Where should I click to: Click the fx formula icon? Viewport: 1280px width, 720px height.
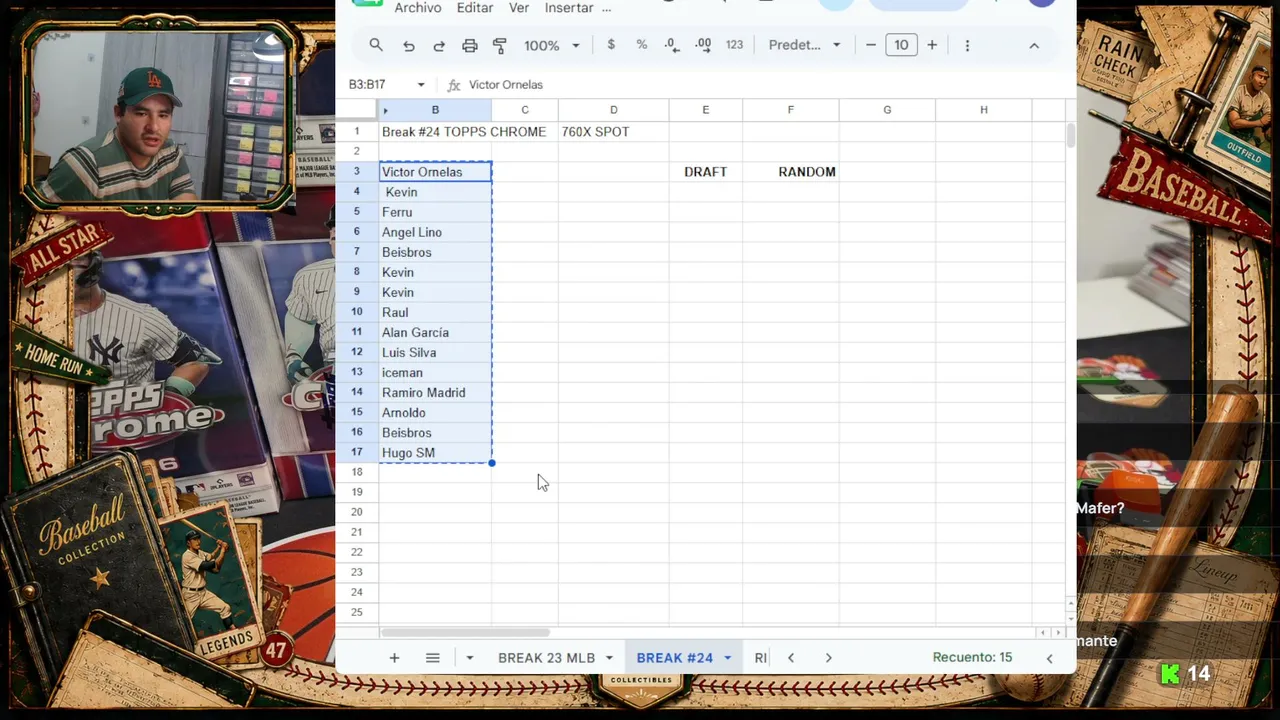click(454, 85)
